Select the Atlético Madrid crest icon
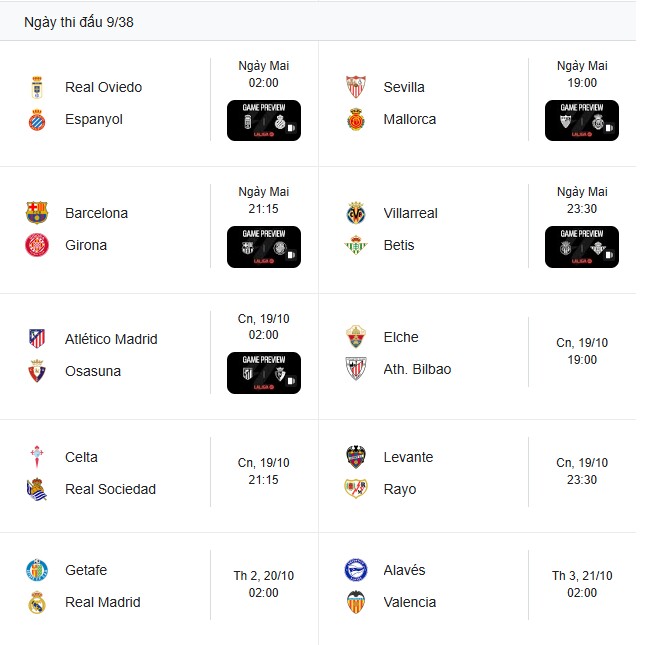This screenshot has width=648, height=645. click(x=37, y=339)
